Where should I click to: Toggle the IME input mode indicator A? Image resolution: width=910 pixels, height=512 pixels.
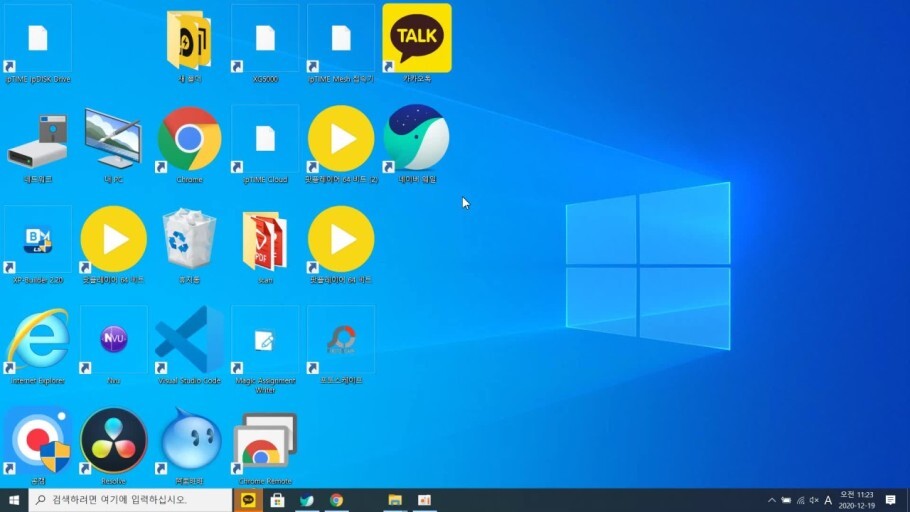(x=828, y=500)
